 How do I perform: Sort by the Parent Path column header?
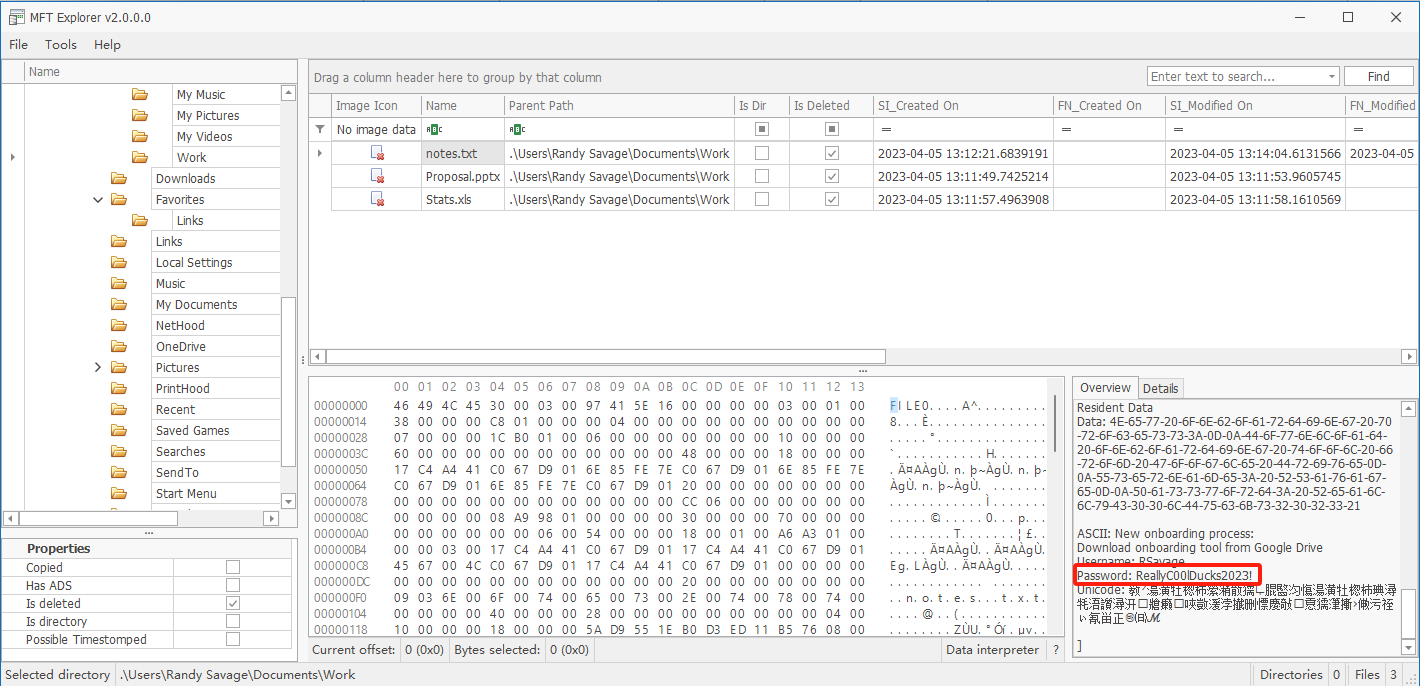619,106
